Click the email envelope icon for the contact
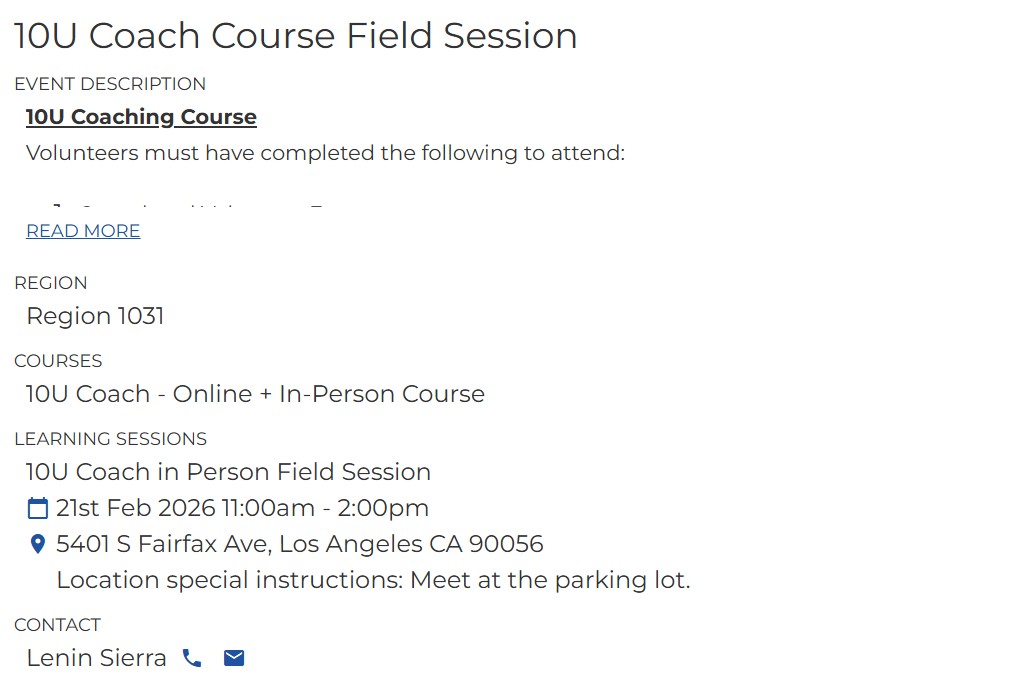The image size is (1024, 696). coord(234,658)
